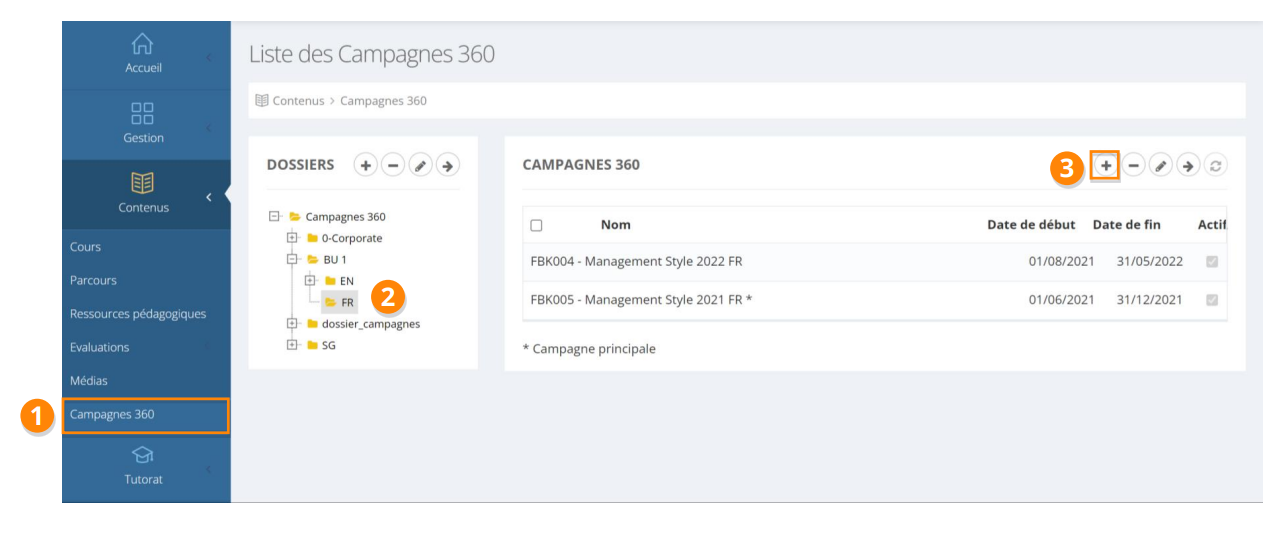Open FBK004 - Management Style 2022 FR
The image size is (1272, 550).
click(x=636, y=262)
